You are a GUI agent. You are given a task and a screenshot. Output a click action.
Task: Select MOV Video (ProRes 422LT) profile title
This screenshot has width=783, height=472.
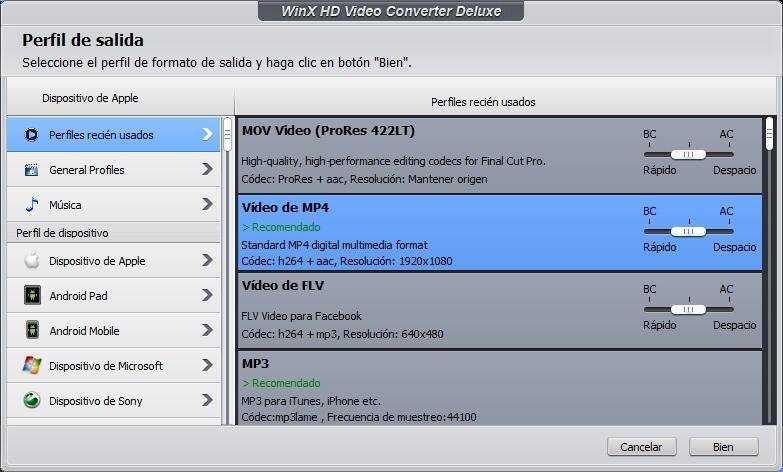(328, 131)
